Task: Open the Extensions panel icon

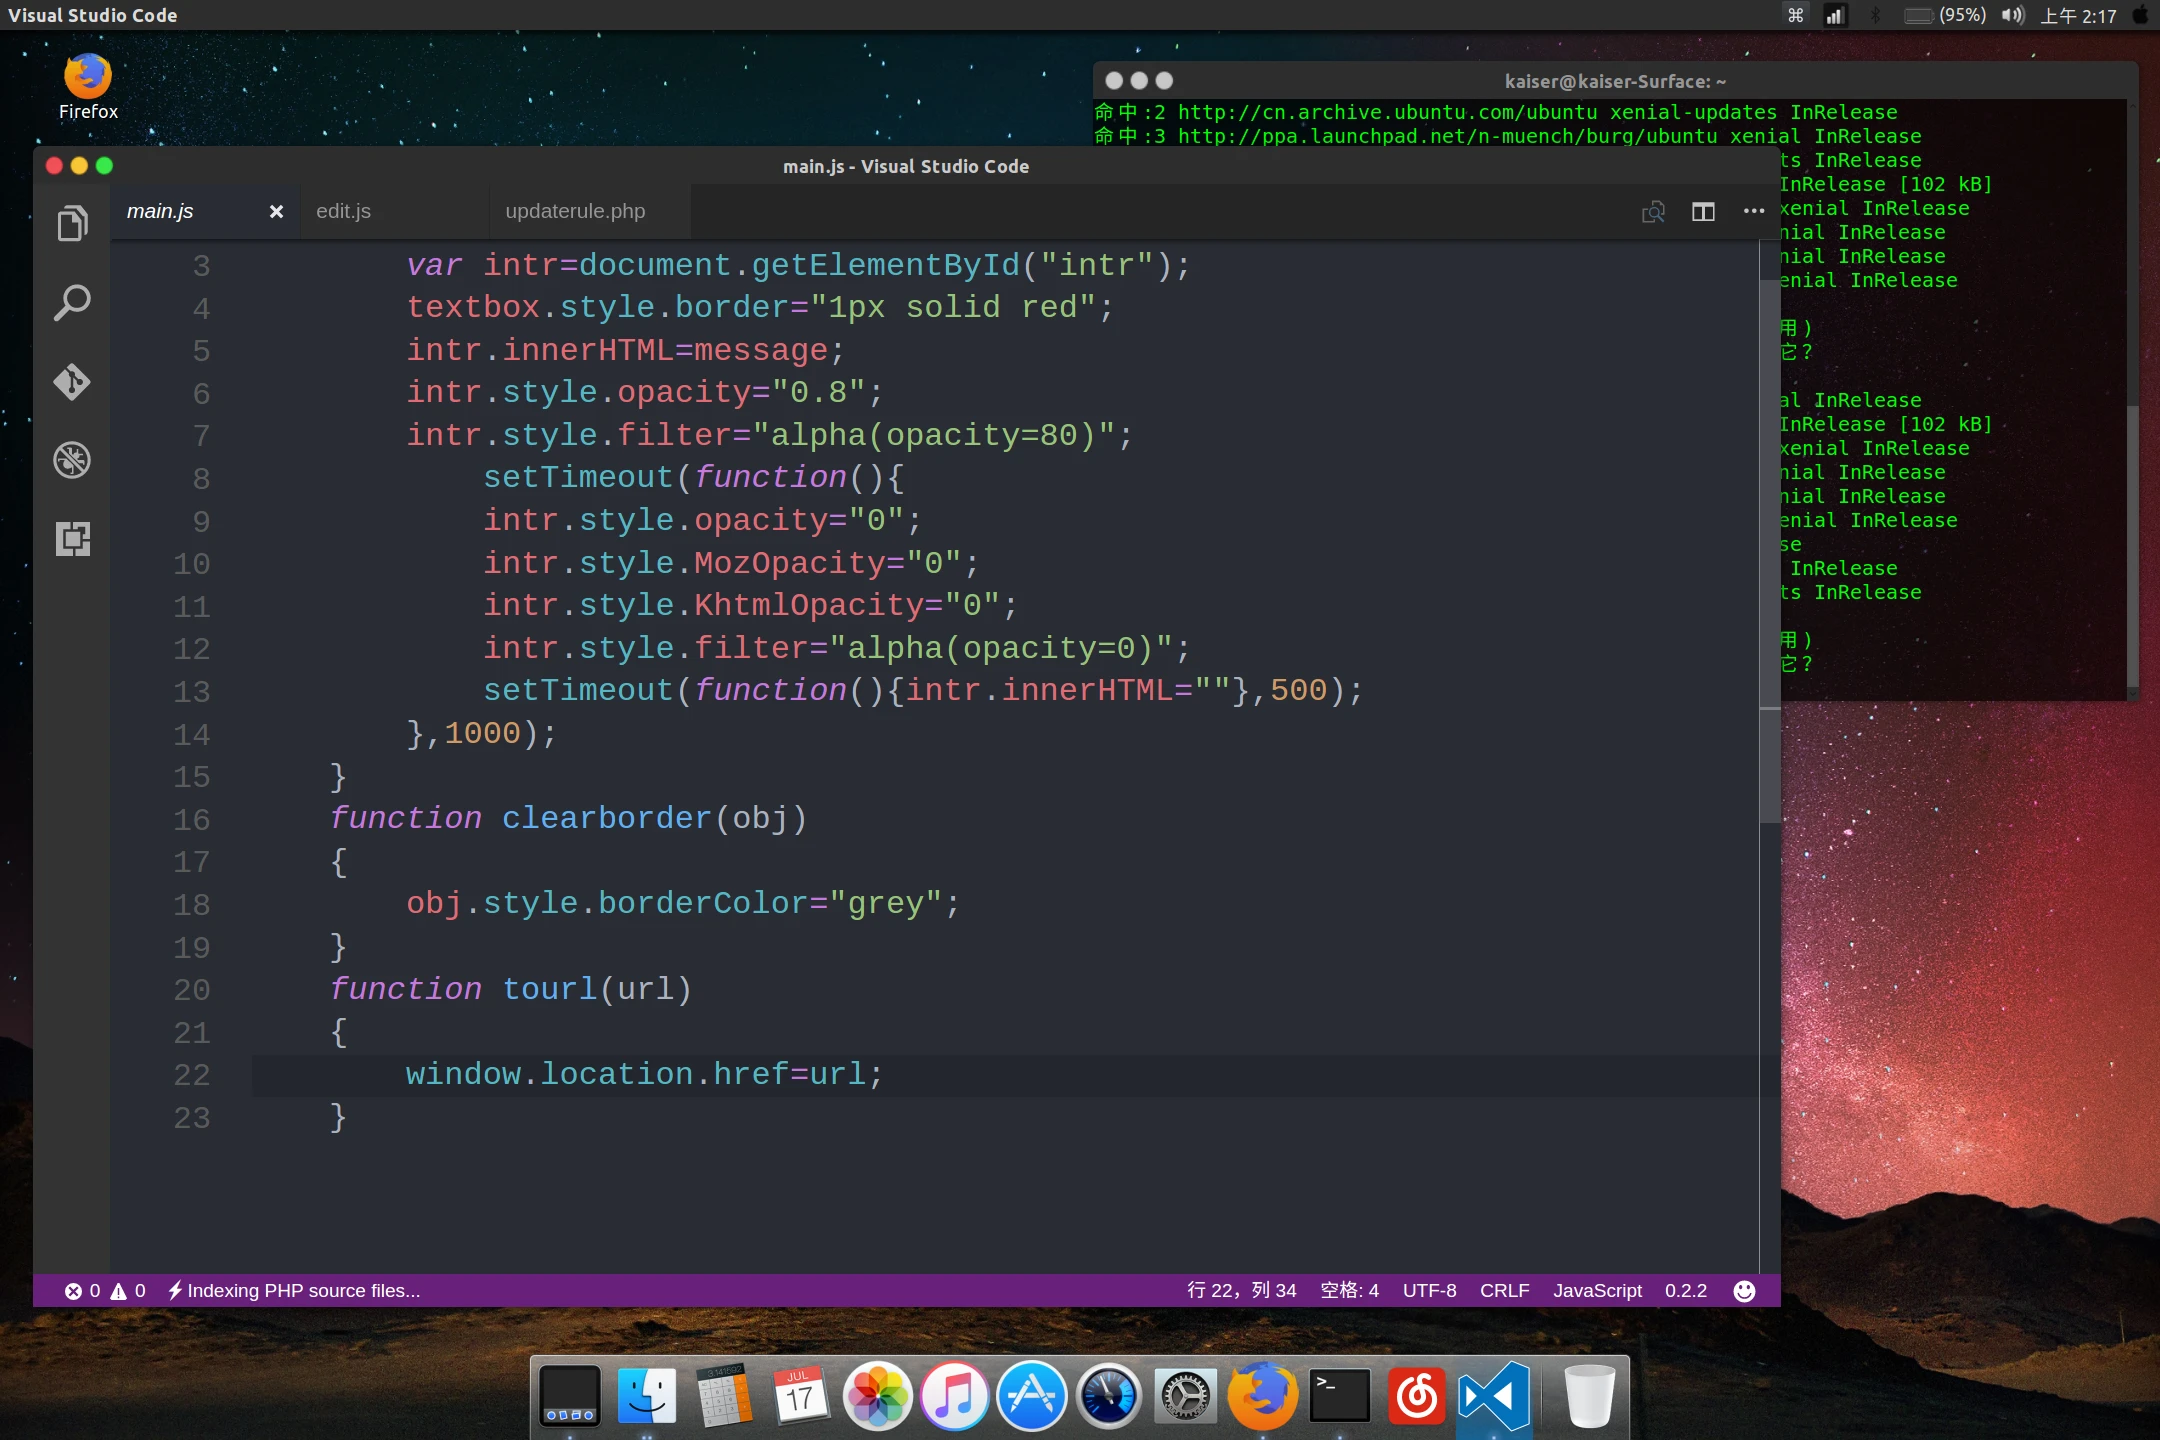Action: pyautogui.click(x=72, y=539)
